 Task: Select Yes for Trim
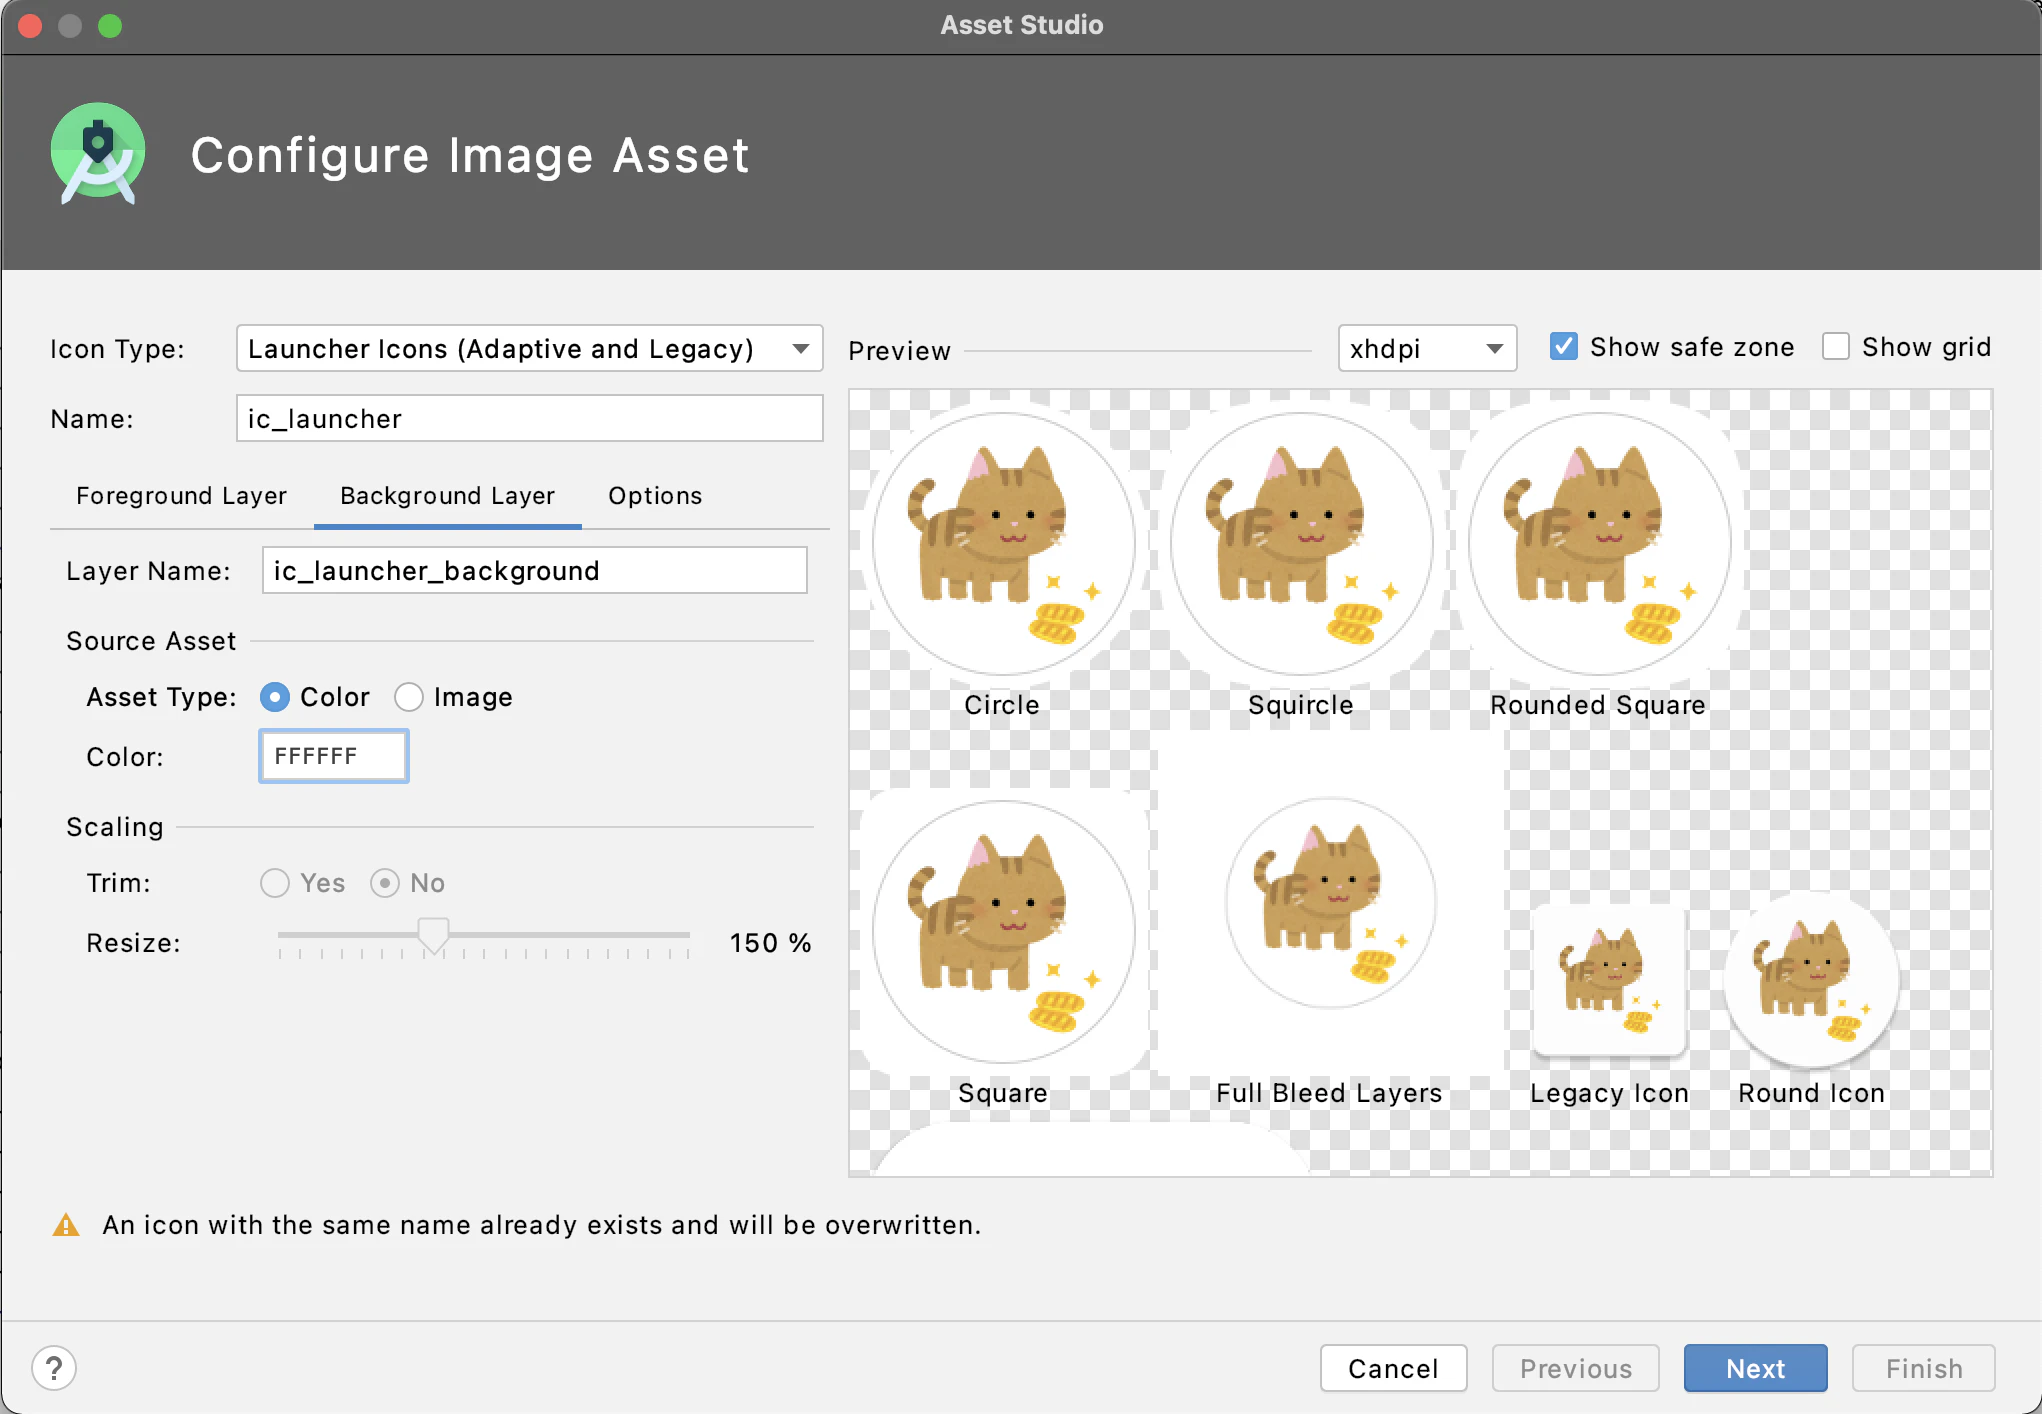point(275,883)
